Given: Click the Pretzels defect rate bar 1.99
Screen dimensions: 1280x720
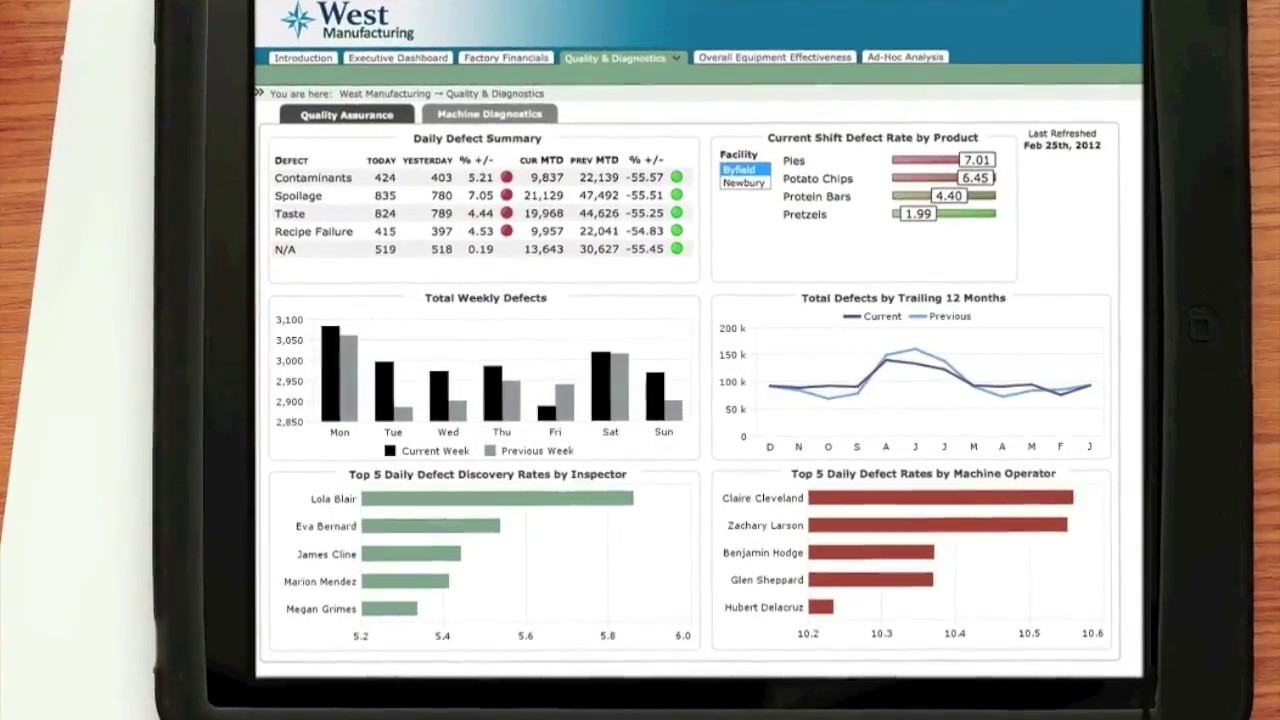Looking at the screenshot, I should click(944, 214).
